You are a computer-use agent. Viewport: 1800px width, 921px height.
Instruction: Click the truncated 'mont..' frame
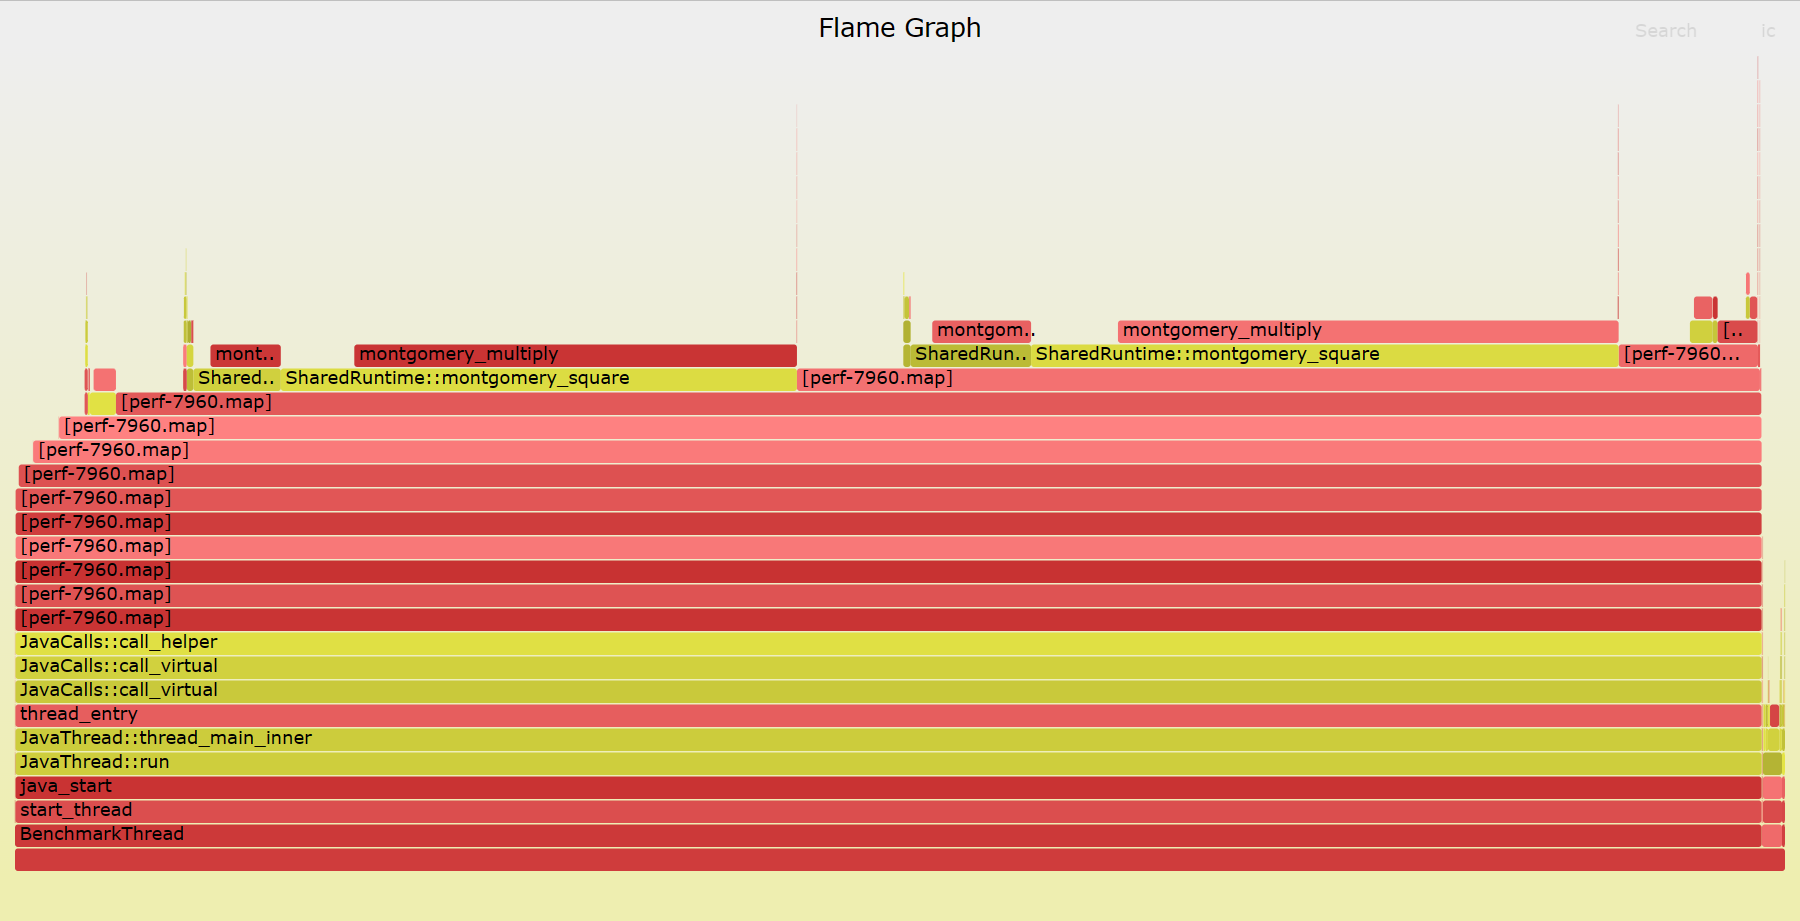tap(245, 355)
